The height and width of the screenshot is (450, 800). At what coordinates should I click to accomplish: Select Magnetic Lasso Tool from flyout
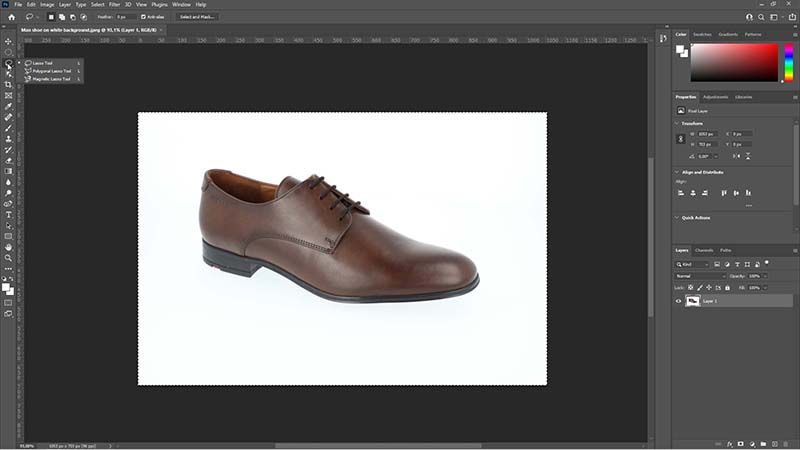pos(51,79)
